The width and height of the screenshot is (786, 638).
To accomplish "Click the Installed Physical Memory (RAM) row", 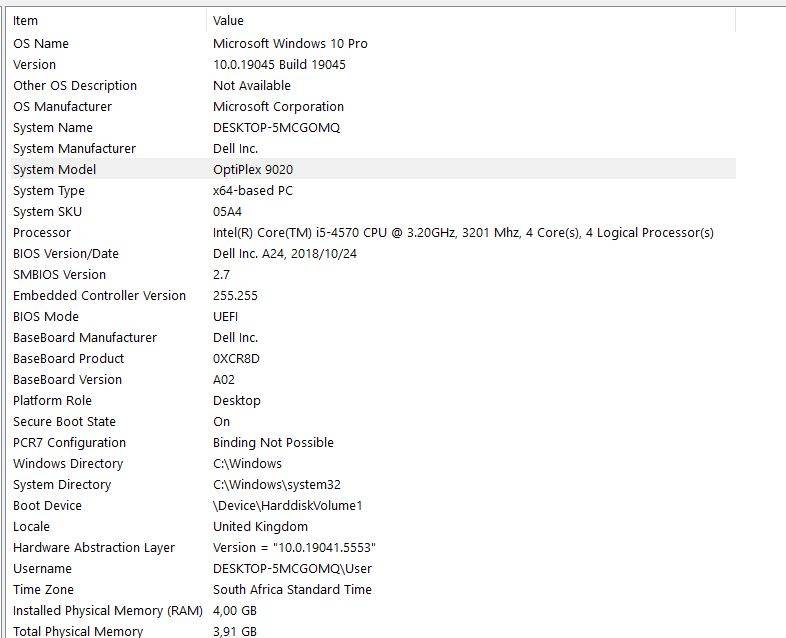I will [107, 610].
